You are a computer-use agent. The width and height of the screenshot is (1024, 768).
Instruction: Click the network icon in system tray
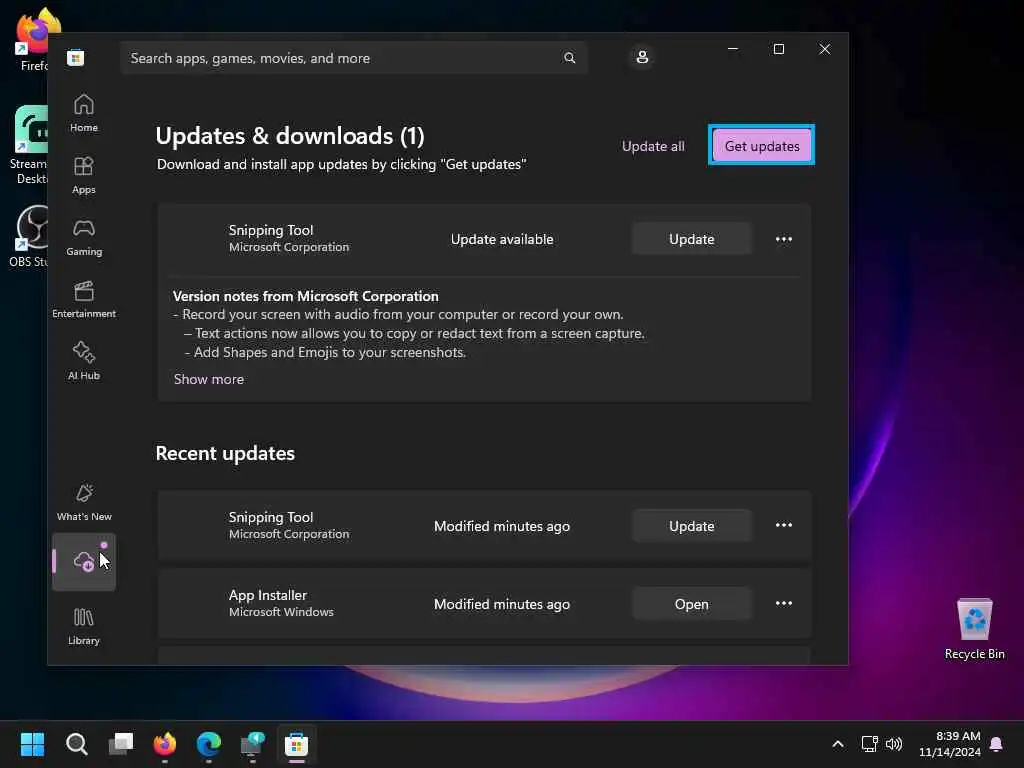pos(869,744)
